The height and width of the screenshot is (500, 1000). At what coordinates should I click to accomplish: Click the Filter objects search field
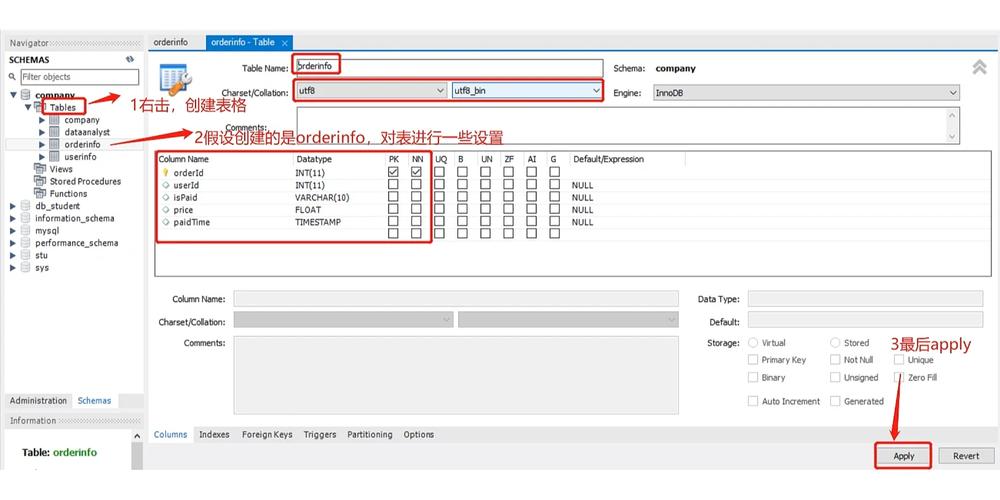pos(80,77)
